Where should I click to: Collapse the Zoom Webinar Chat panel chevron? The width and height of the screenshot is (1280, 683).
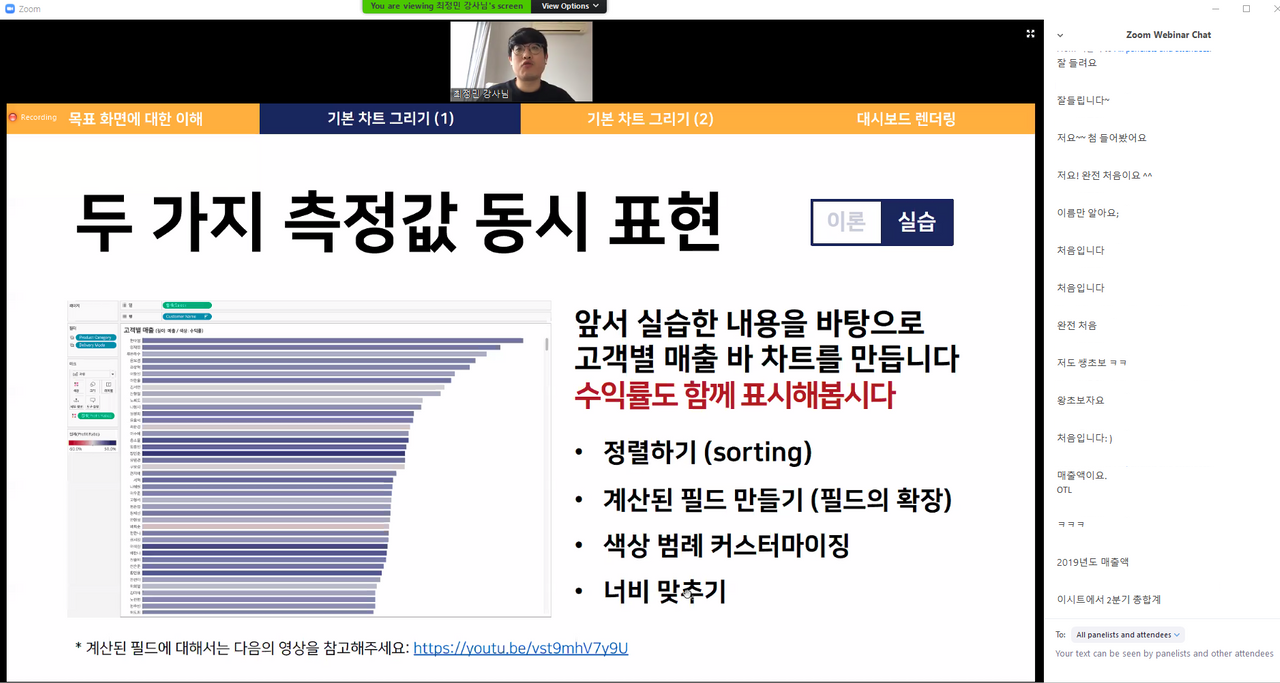(x=1060, y=35)
